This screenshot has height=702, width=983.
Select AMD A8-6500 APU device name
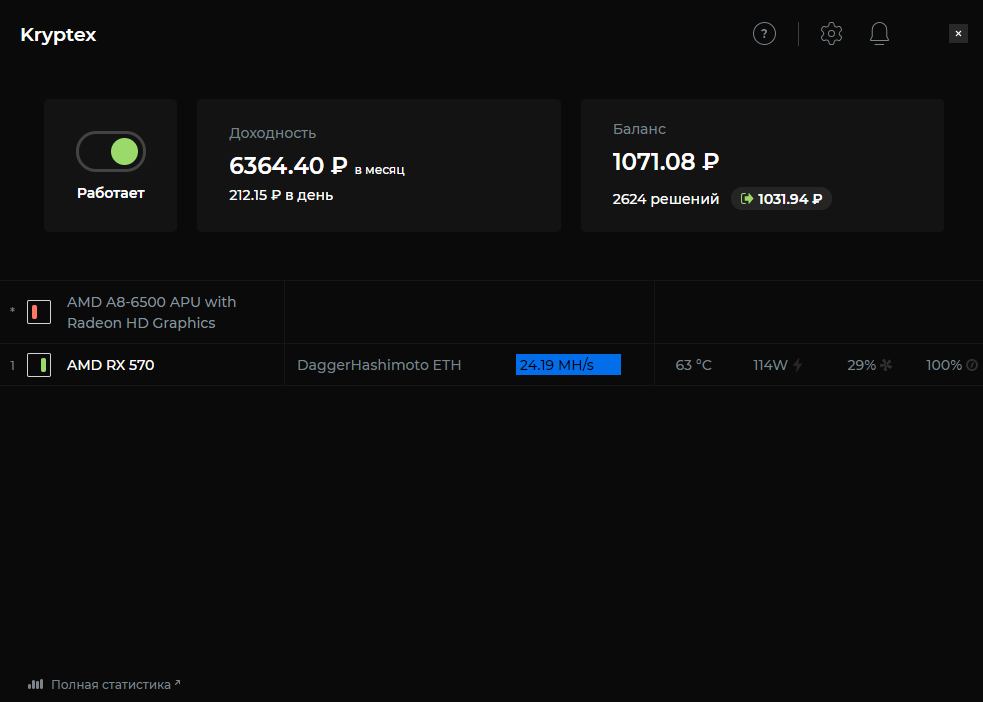[152, 312]
